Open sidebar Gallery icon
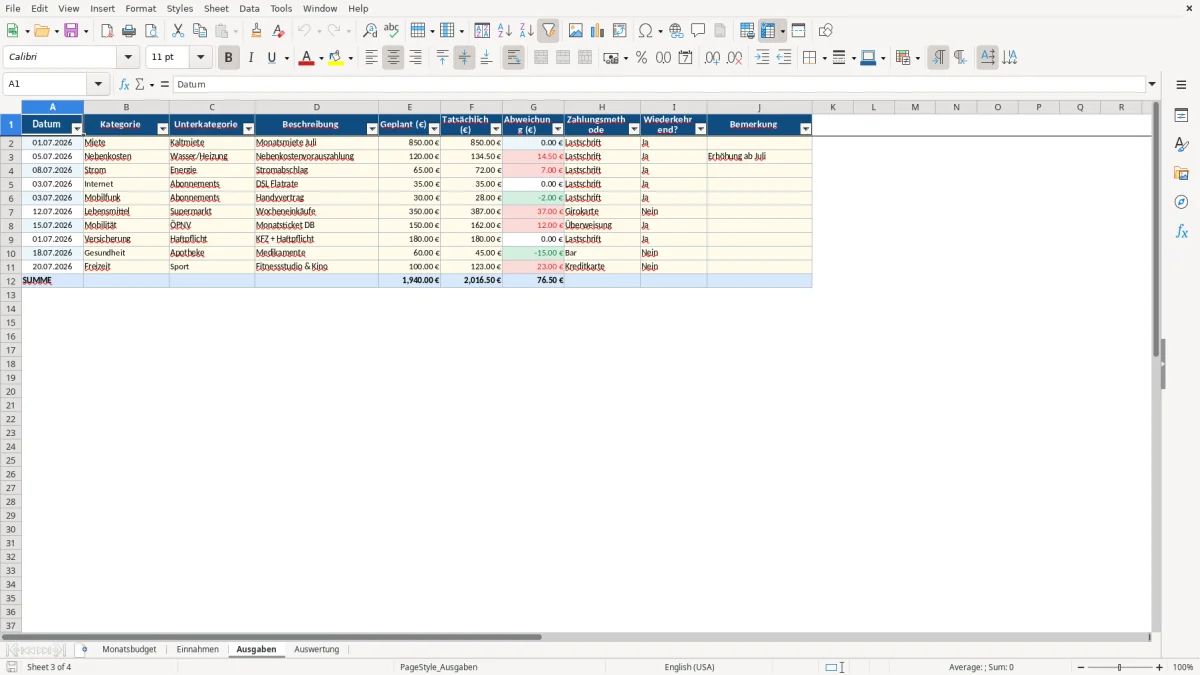Screen dimensions: 1200x675 [x=1181, y=174]
